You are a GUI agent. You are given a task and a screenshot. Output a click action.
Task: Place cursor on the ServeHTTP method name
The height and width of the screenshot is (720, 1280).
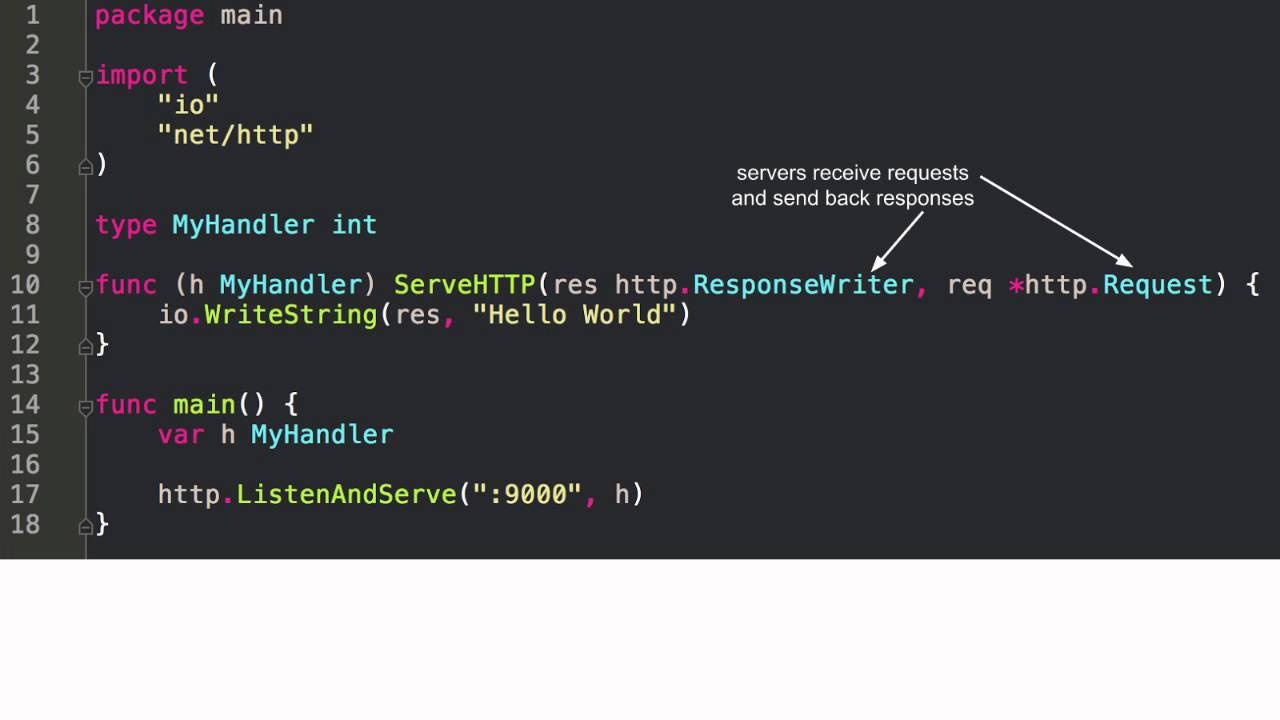(464, 285)
